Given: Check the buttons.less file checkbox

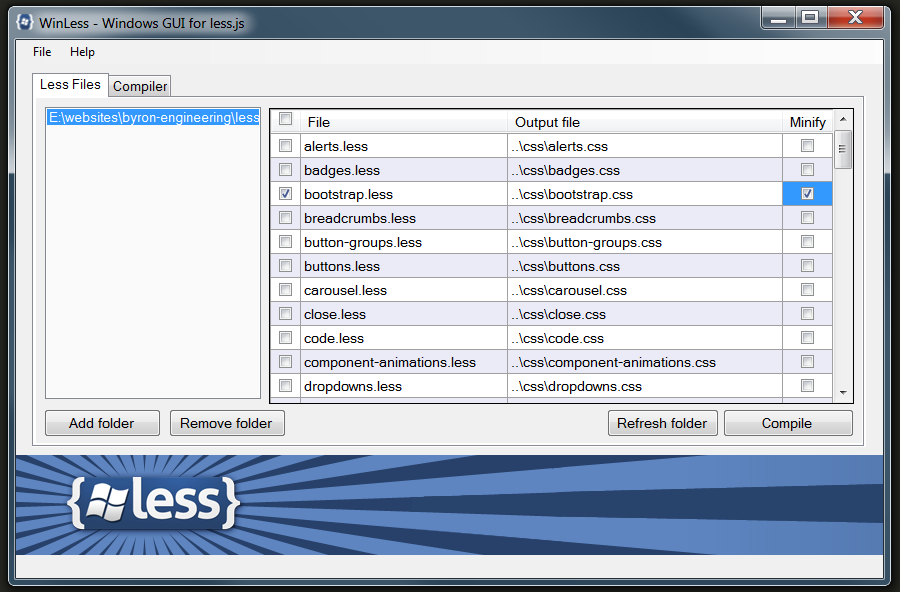Looking at the screenshot, I should click(x=285, y=265).
